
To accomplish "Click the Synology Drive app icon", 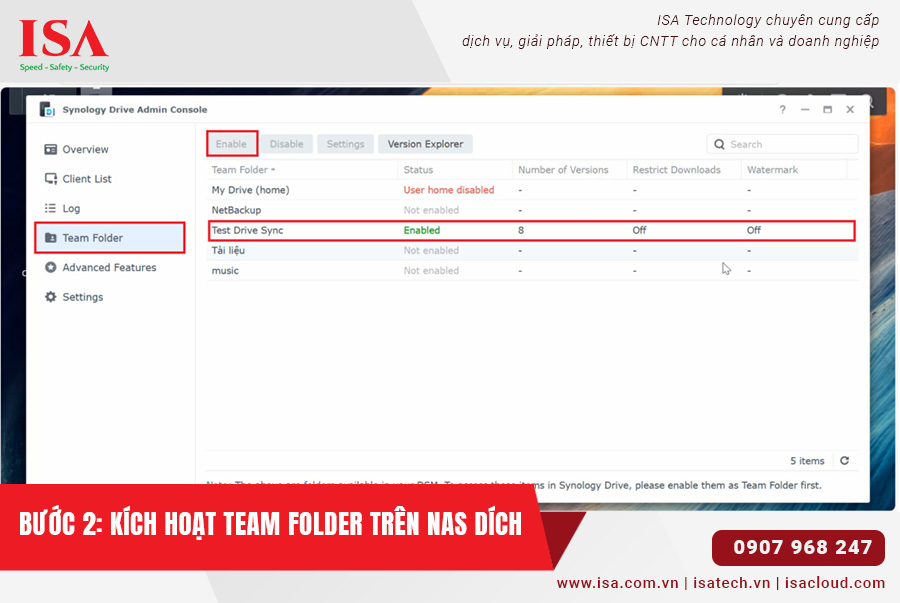I will pyautogui.click(x=47, y=109).
